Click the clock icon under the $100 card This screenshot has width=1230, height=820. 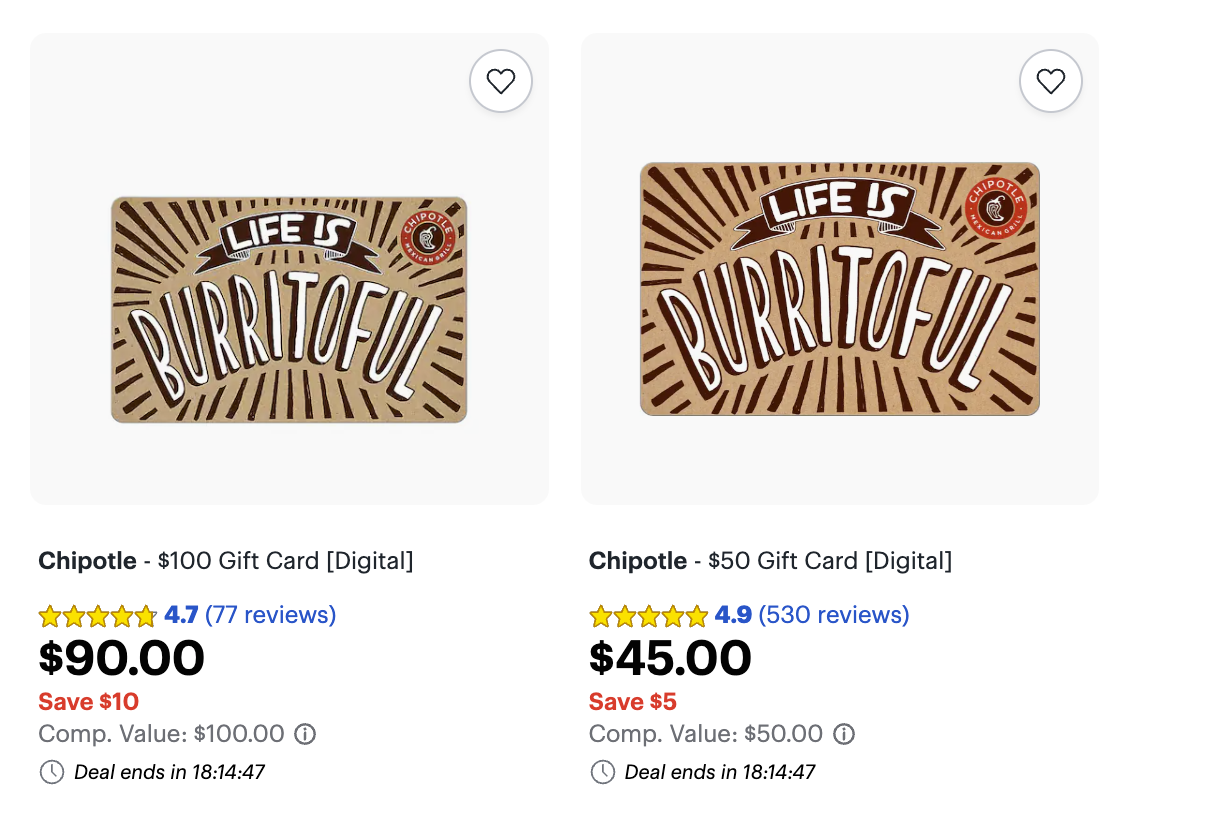[x=51, y=772]
